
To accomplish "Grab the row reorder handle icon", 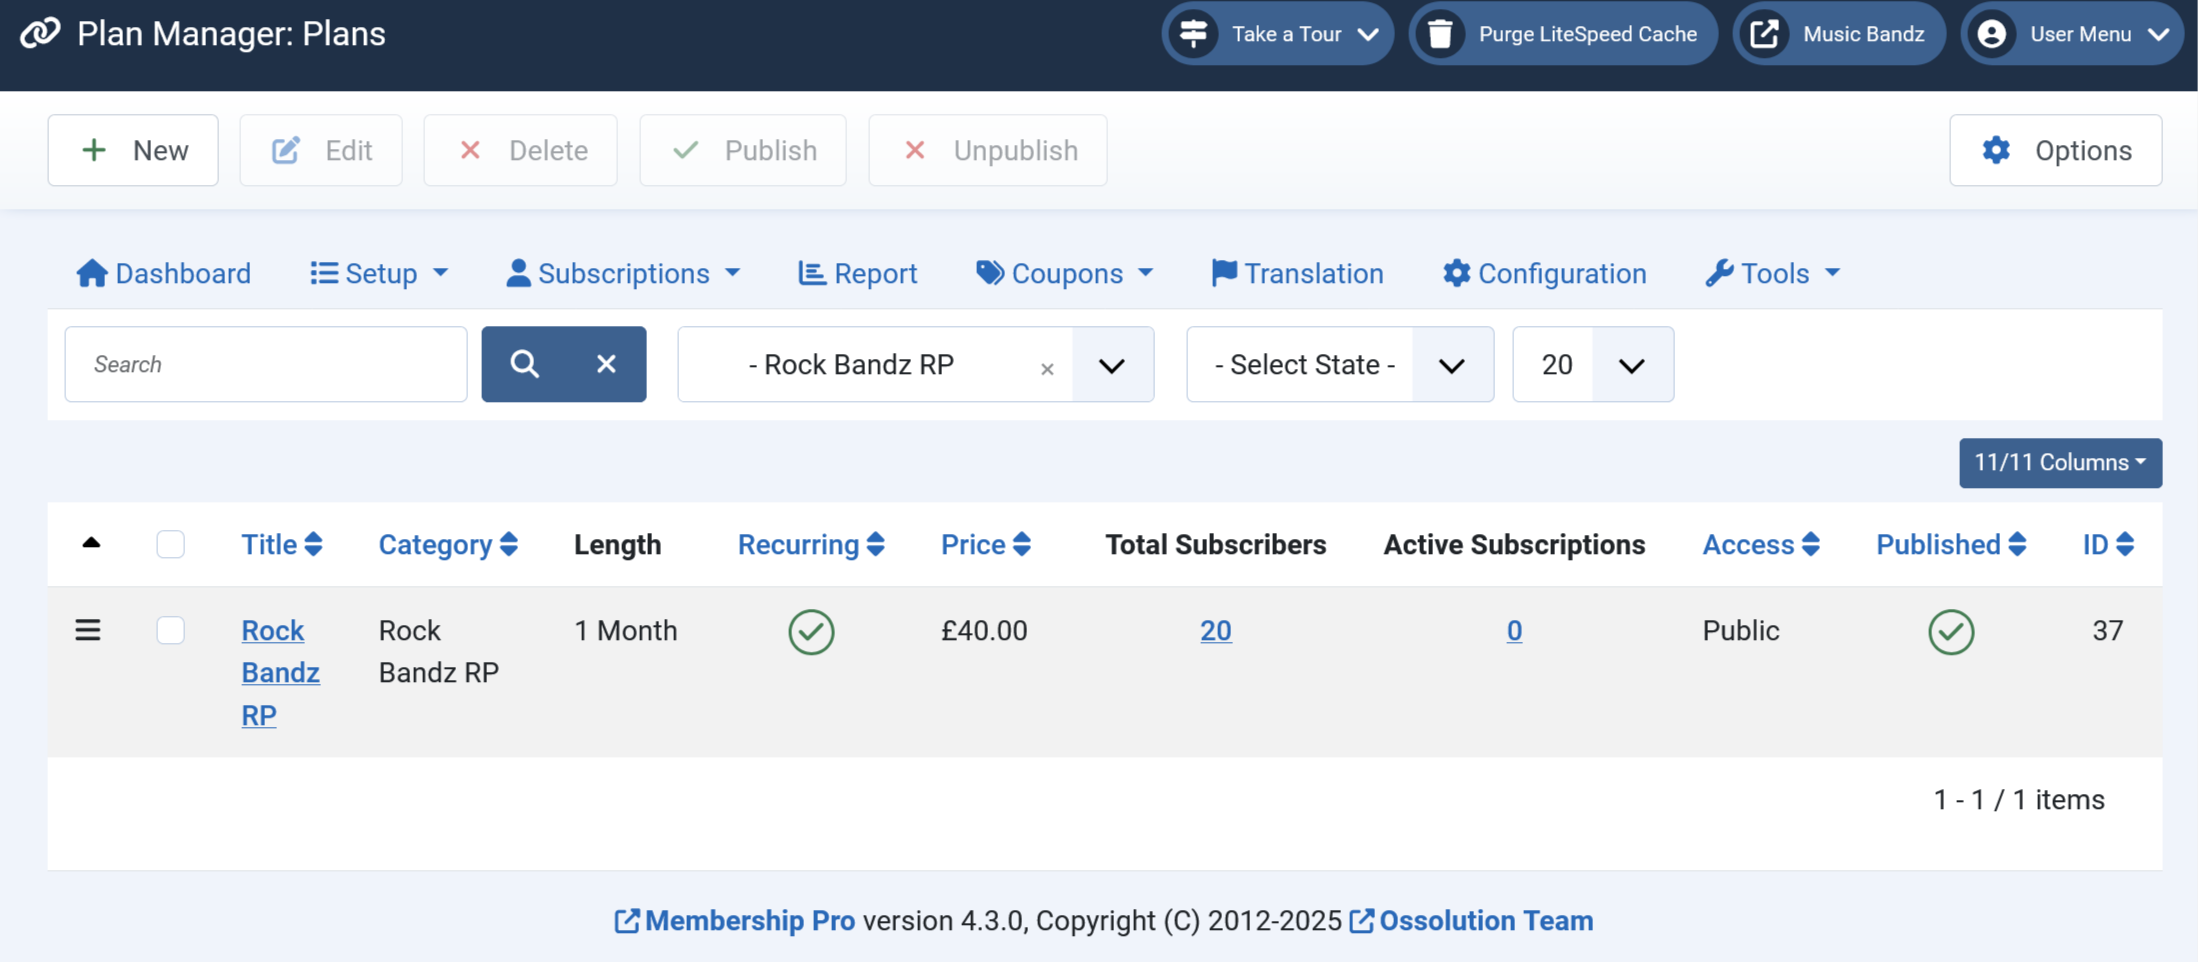I will click(x=88, y=630).
